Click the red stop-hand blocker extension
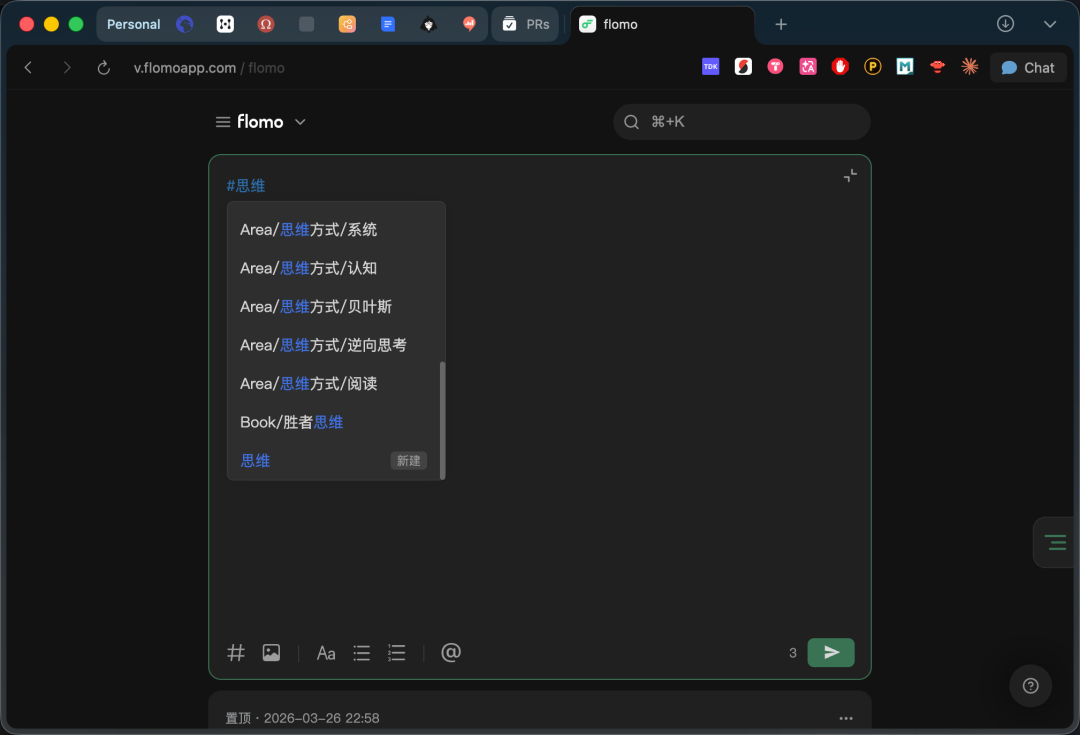Screen dimensions: 1080x735 tap(840, 67)
